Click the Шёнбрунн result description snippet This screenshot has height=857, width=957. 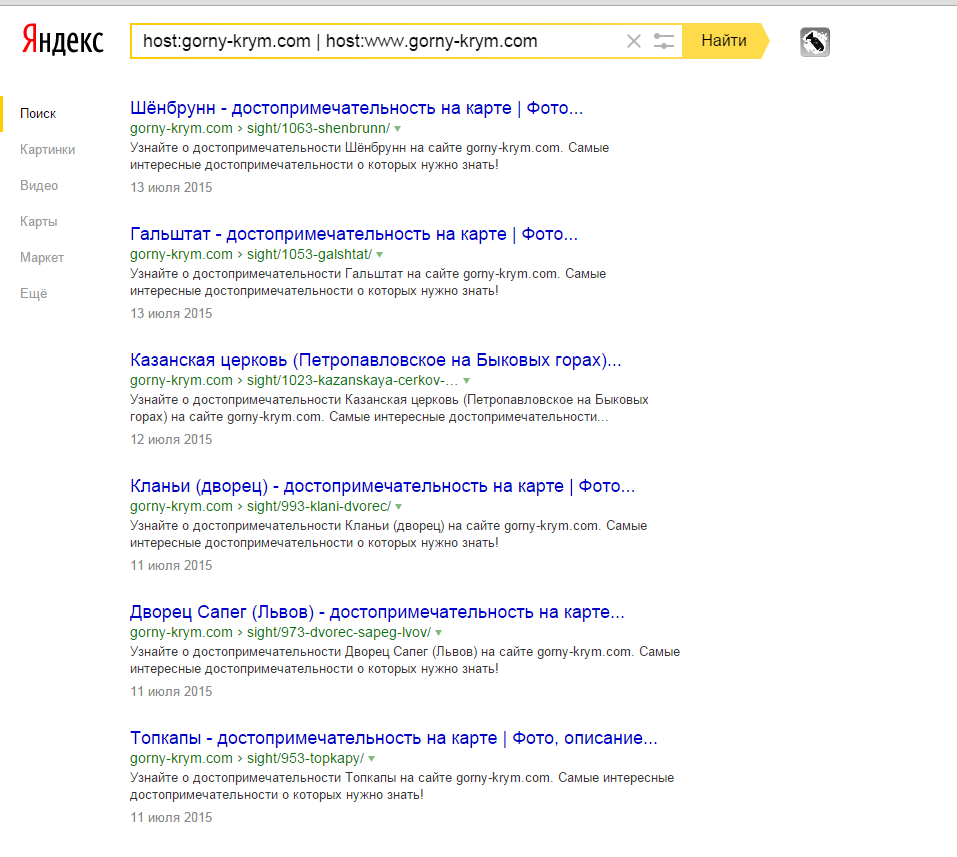[x=369, y=156]
